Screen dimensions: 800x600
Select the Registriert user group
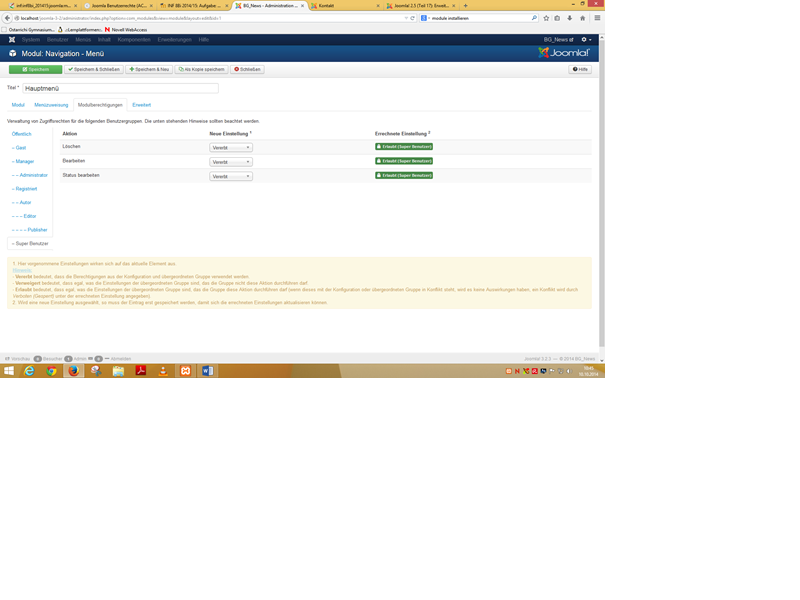tap(24, 189)
